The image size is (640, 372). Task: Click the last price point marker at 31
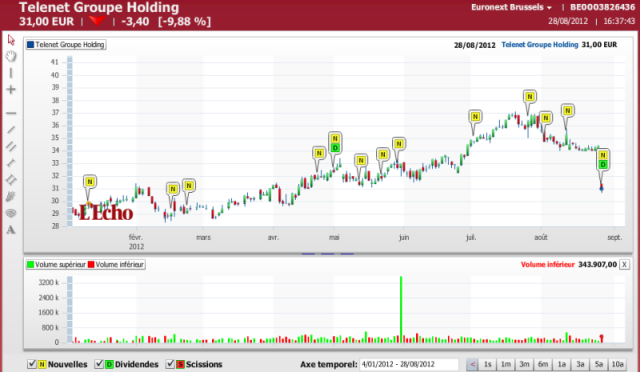click(x=601, y=188)
